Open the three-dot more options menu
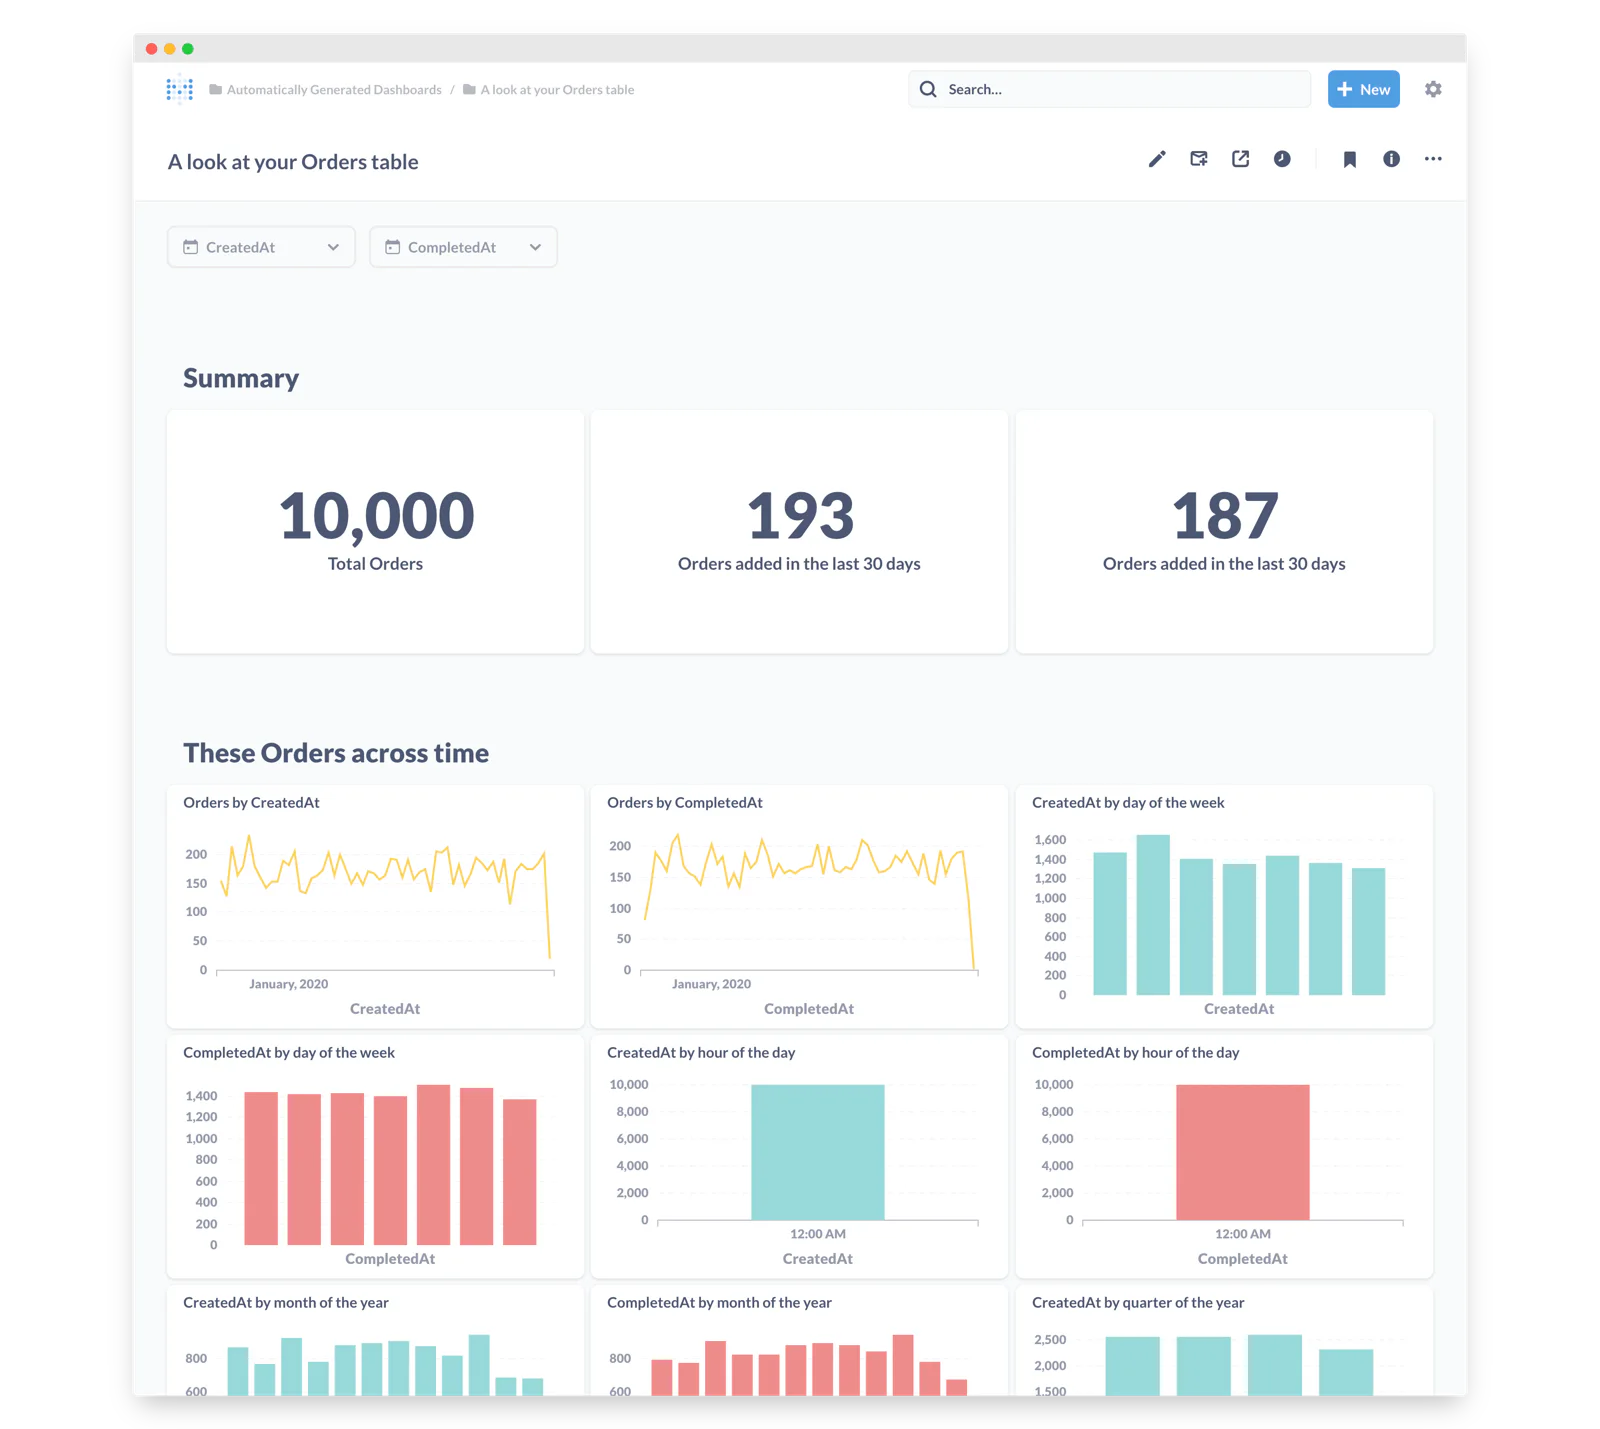Image resolution: width=1600 pixels, height=1429 pixels. point(1433,159)
